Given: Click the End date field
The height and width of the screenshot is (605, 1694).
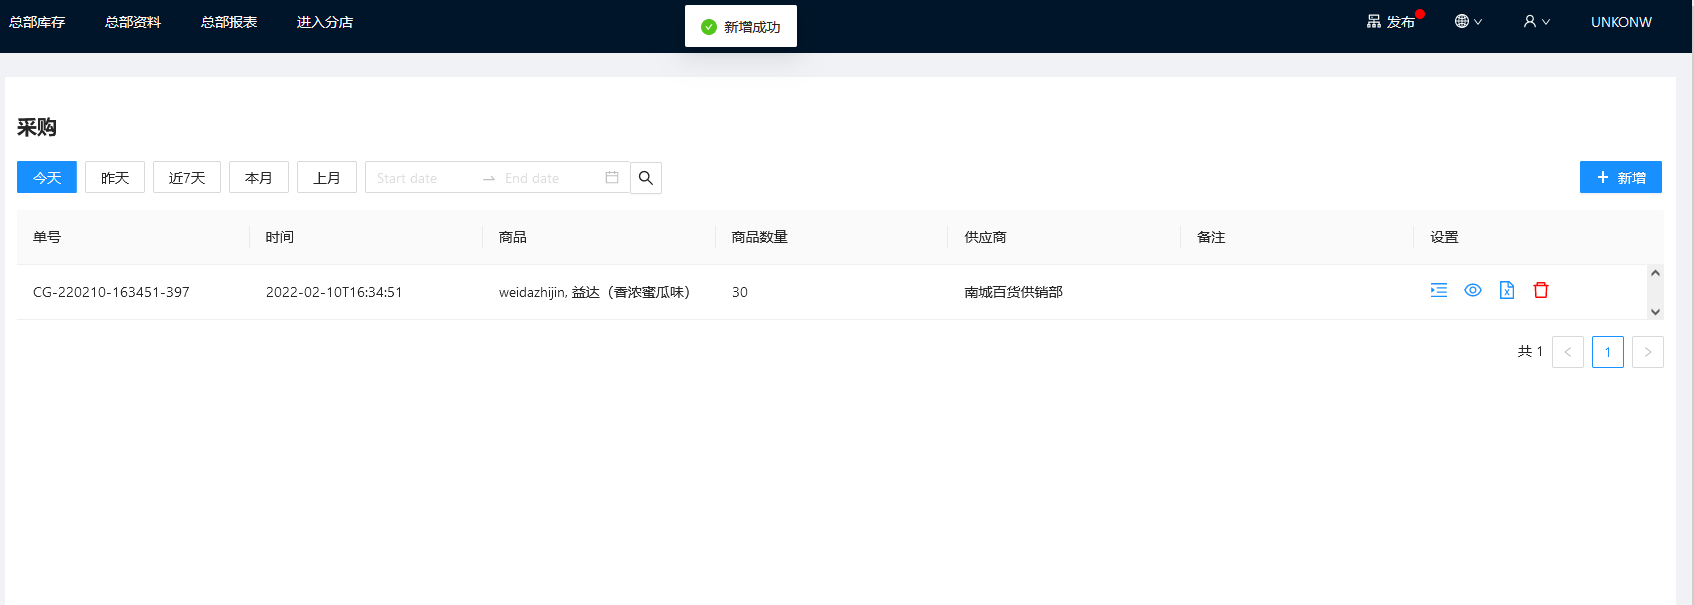Looking at the screenshot, I should click(x=550, y=178).
